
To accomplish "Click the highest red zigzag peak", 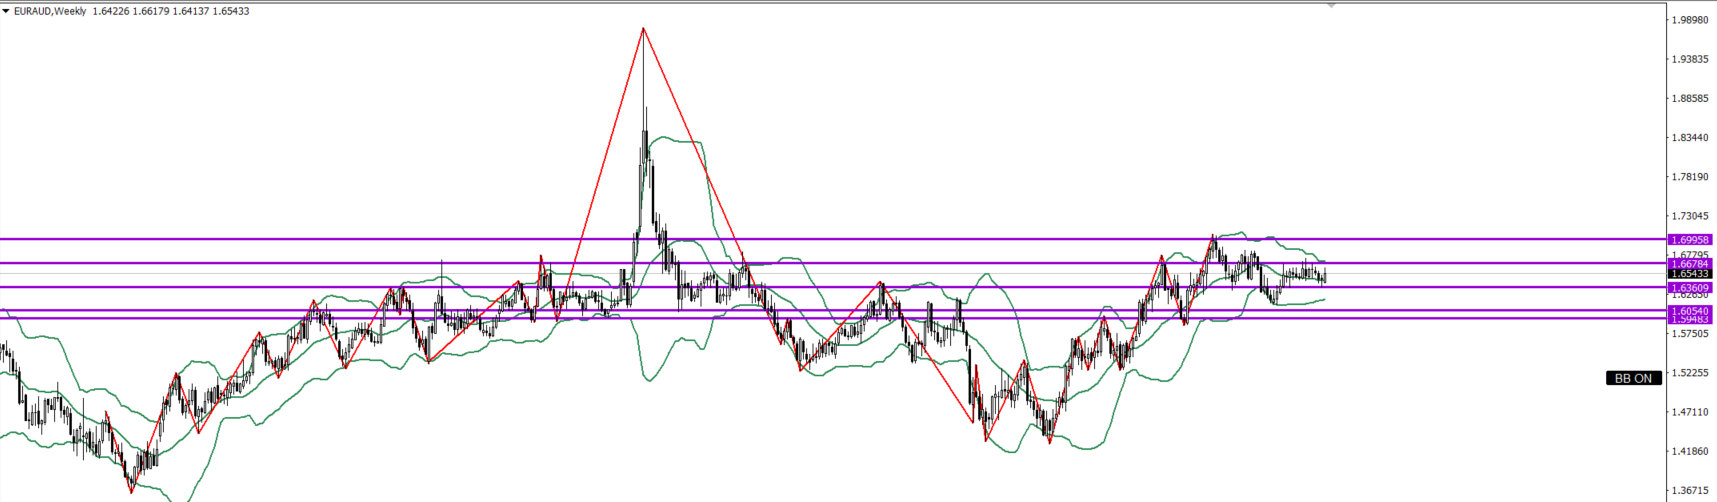I will click(x=643, y=28).
